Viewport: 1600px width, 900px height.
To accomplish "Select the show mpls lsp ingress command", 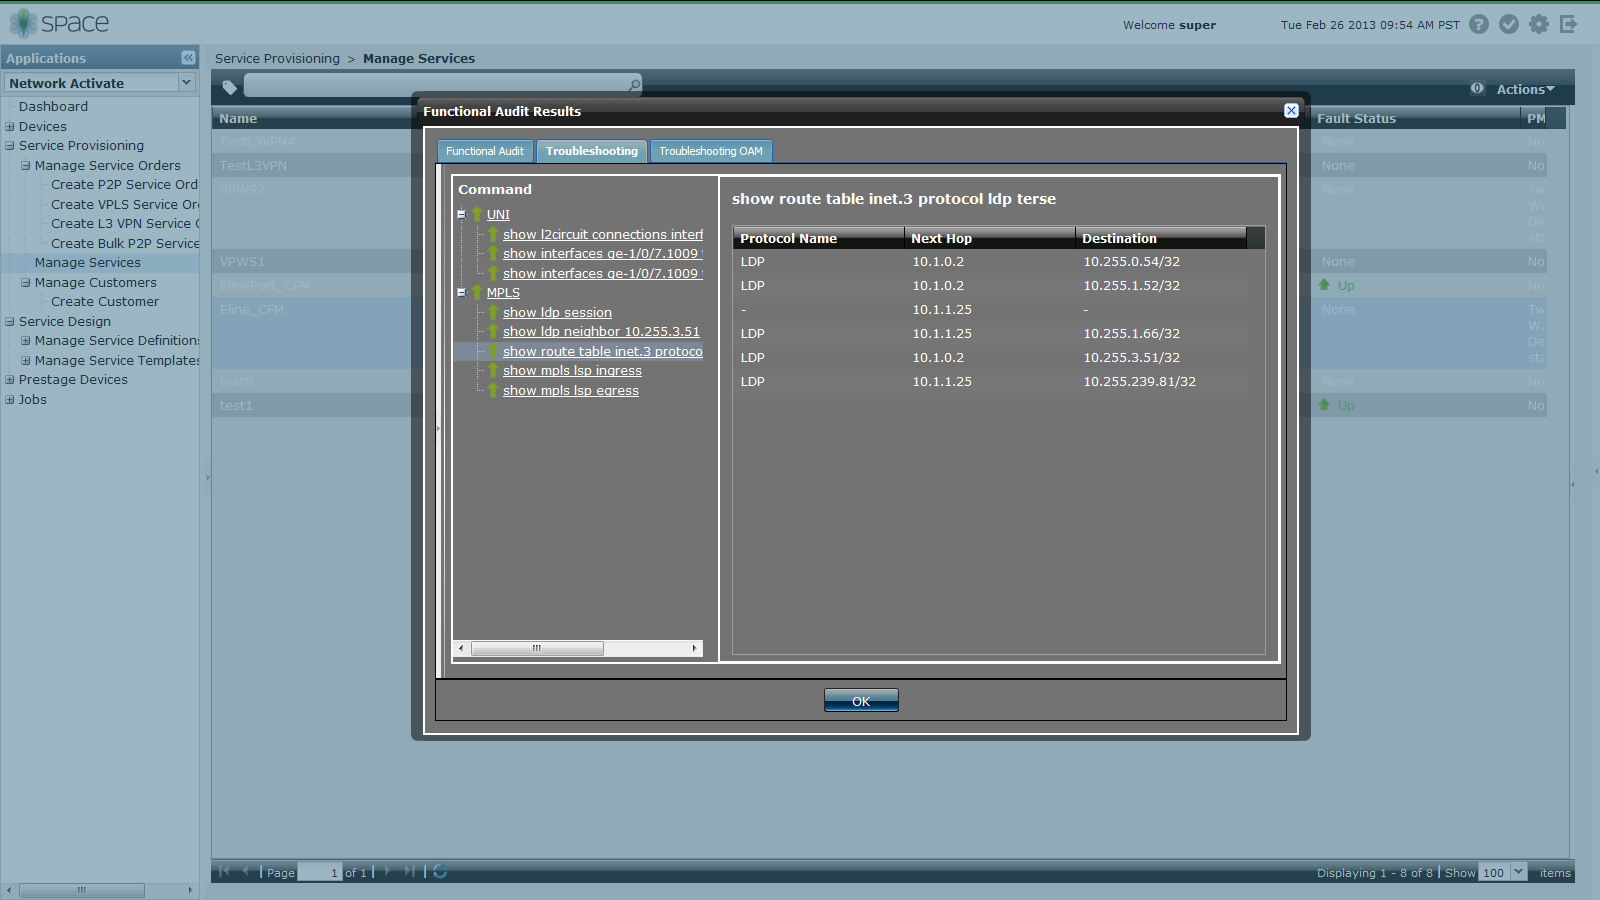I will 572,371.
